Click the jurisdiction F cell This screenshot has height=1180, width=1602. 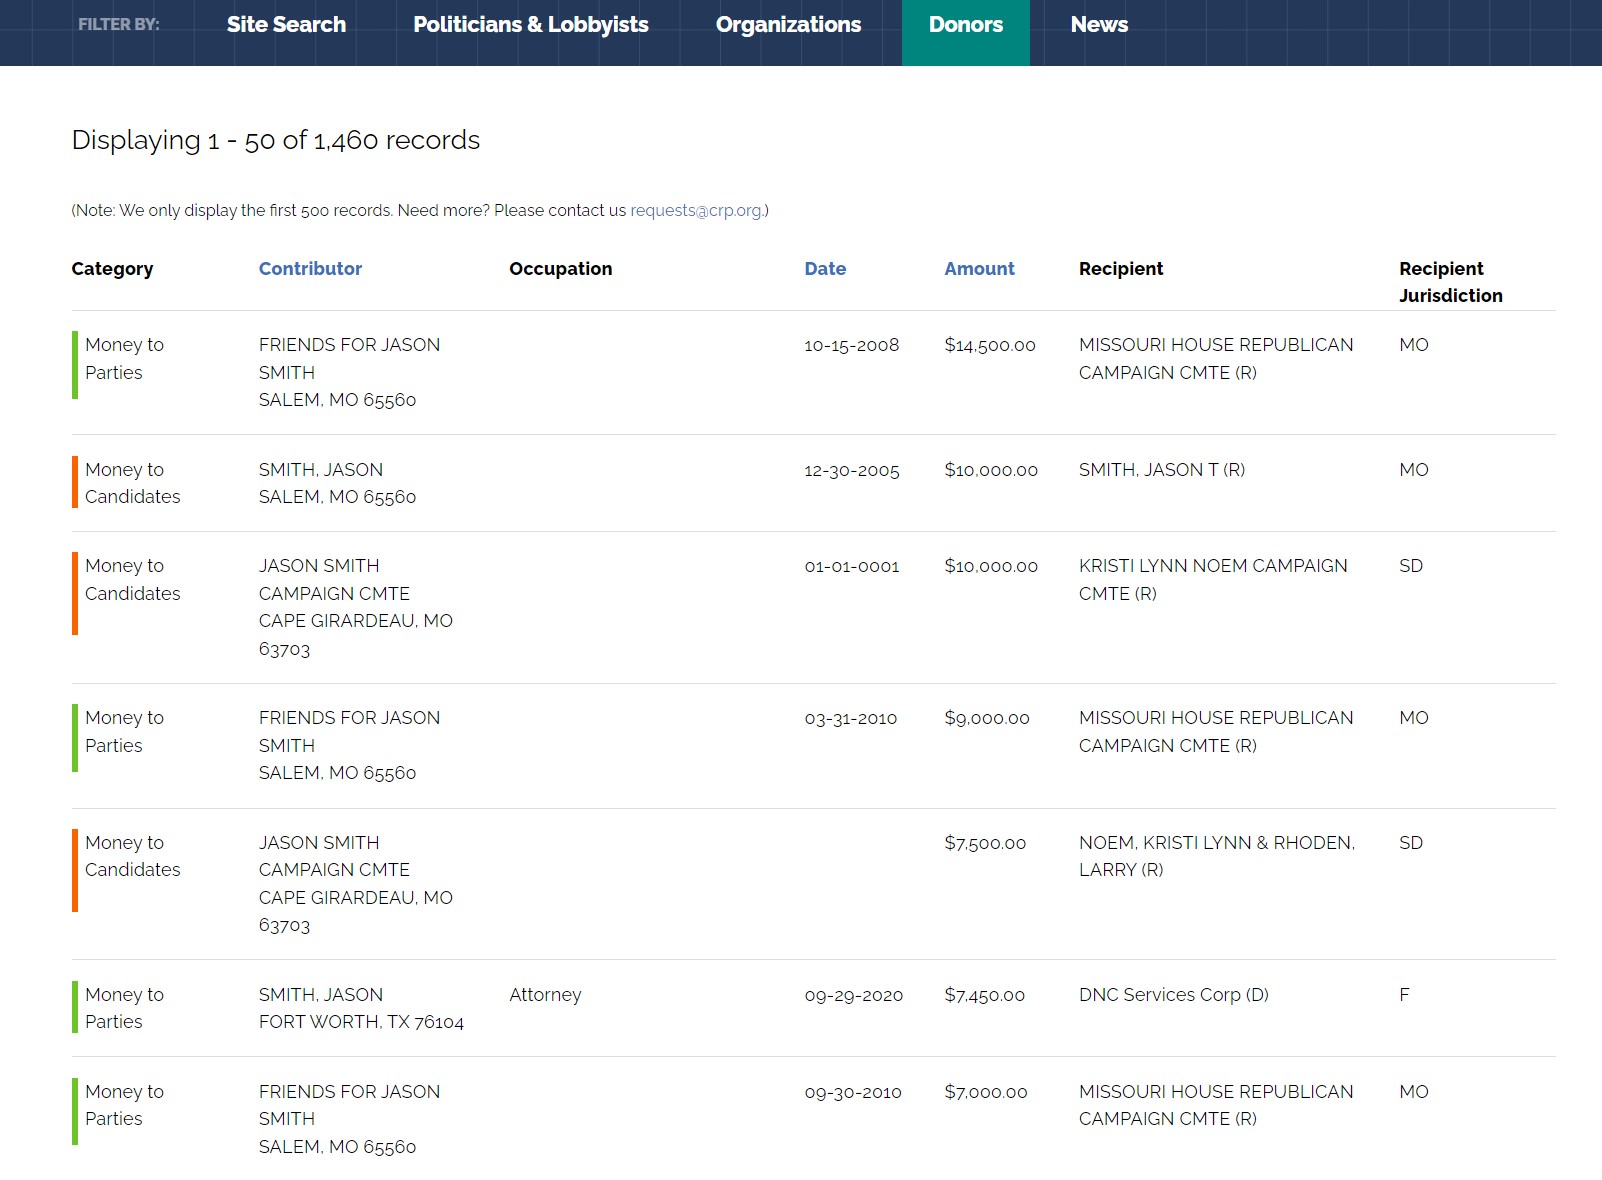[x=1404, y=995]
